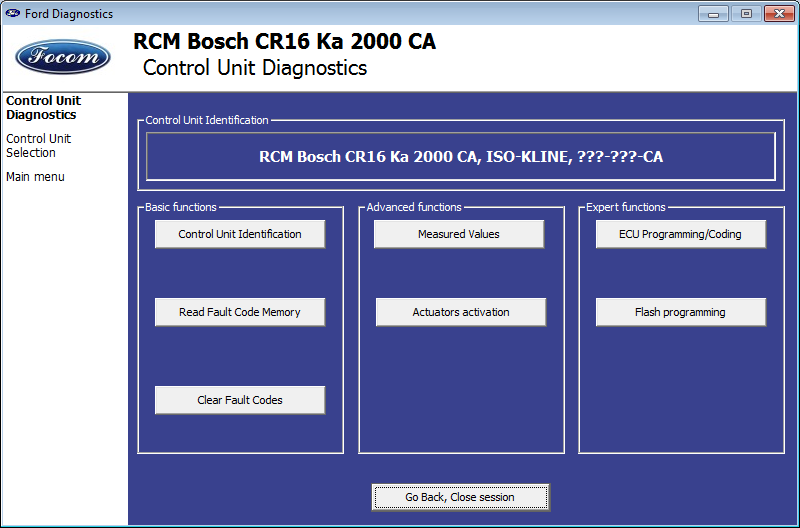This screenshot has width=800, height=528.
Task: Close the Ford Diagnostics window
Action: pos(778,13)
